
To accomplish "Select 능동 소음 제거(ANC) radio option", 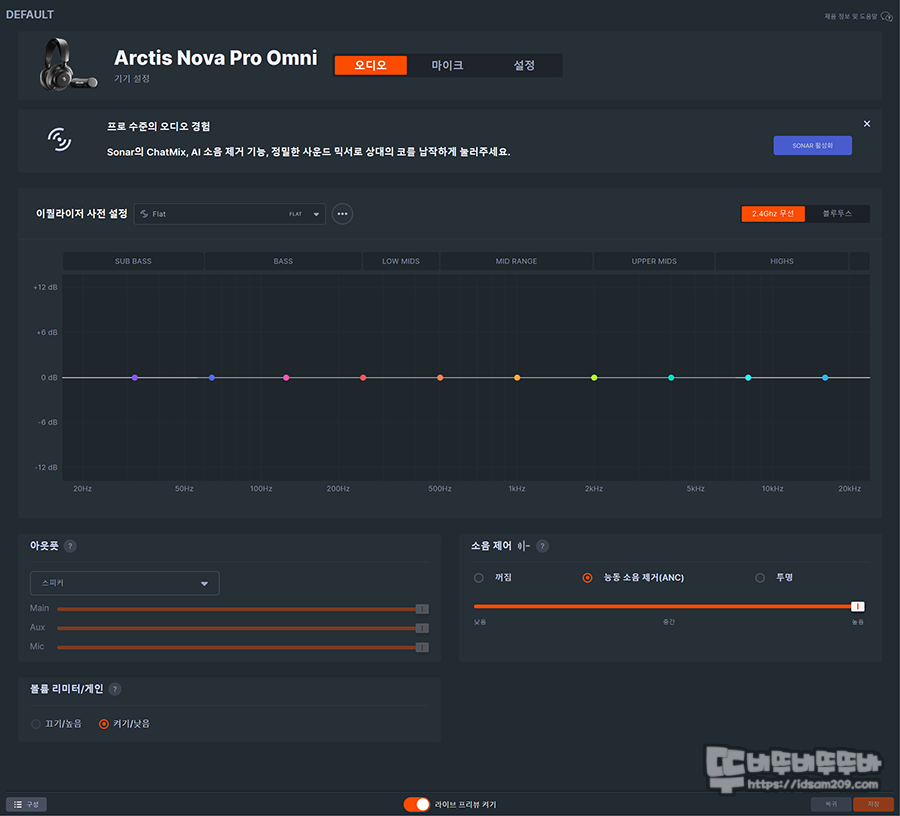I will [x=587, y=578].
